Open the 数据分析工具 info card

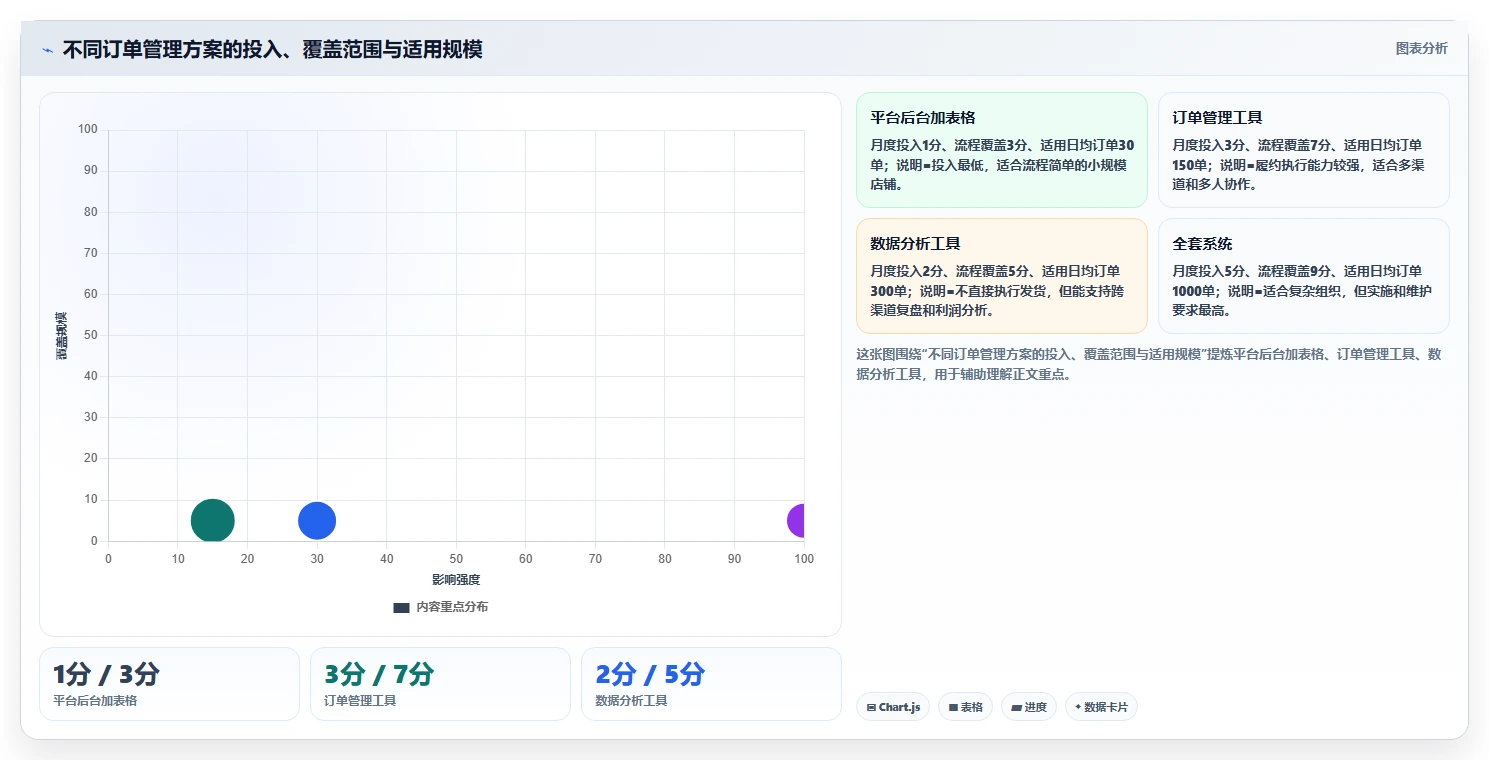click(1002, 276)
